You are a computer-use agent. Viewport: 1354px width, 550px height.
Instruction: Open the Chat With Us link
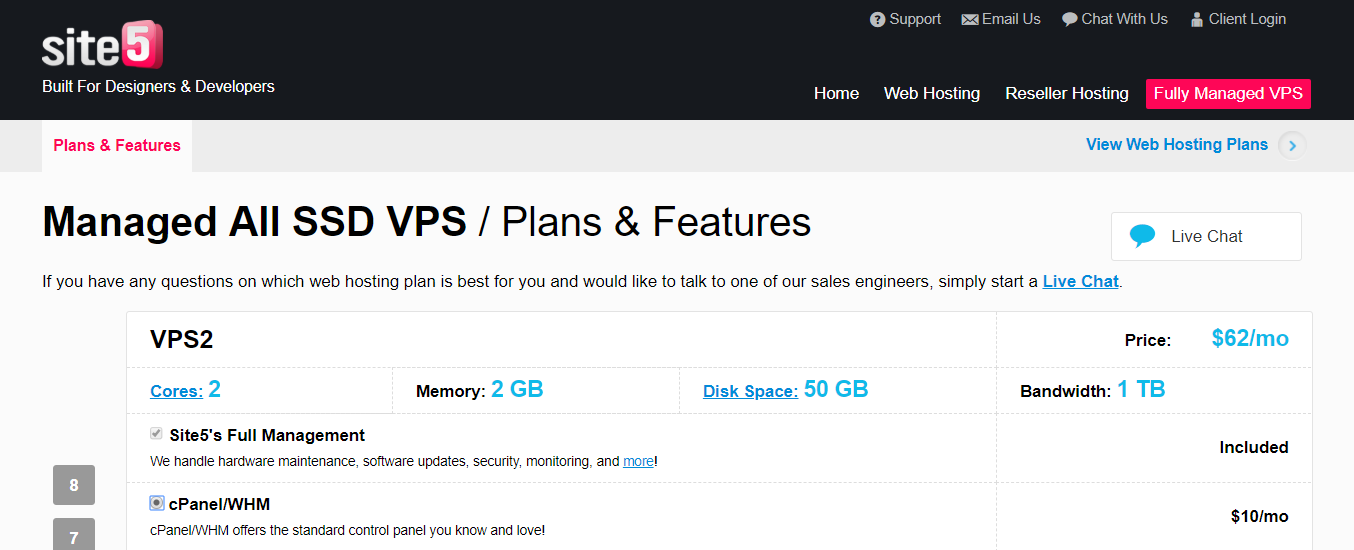tap(1124, 19)
